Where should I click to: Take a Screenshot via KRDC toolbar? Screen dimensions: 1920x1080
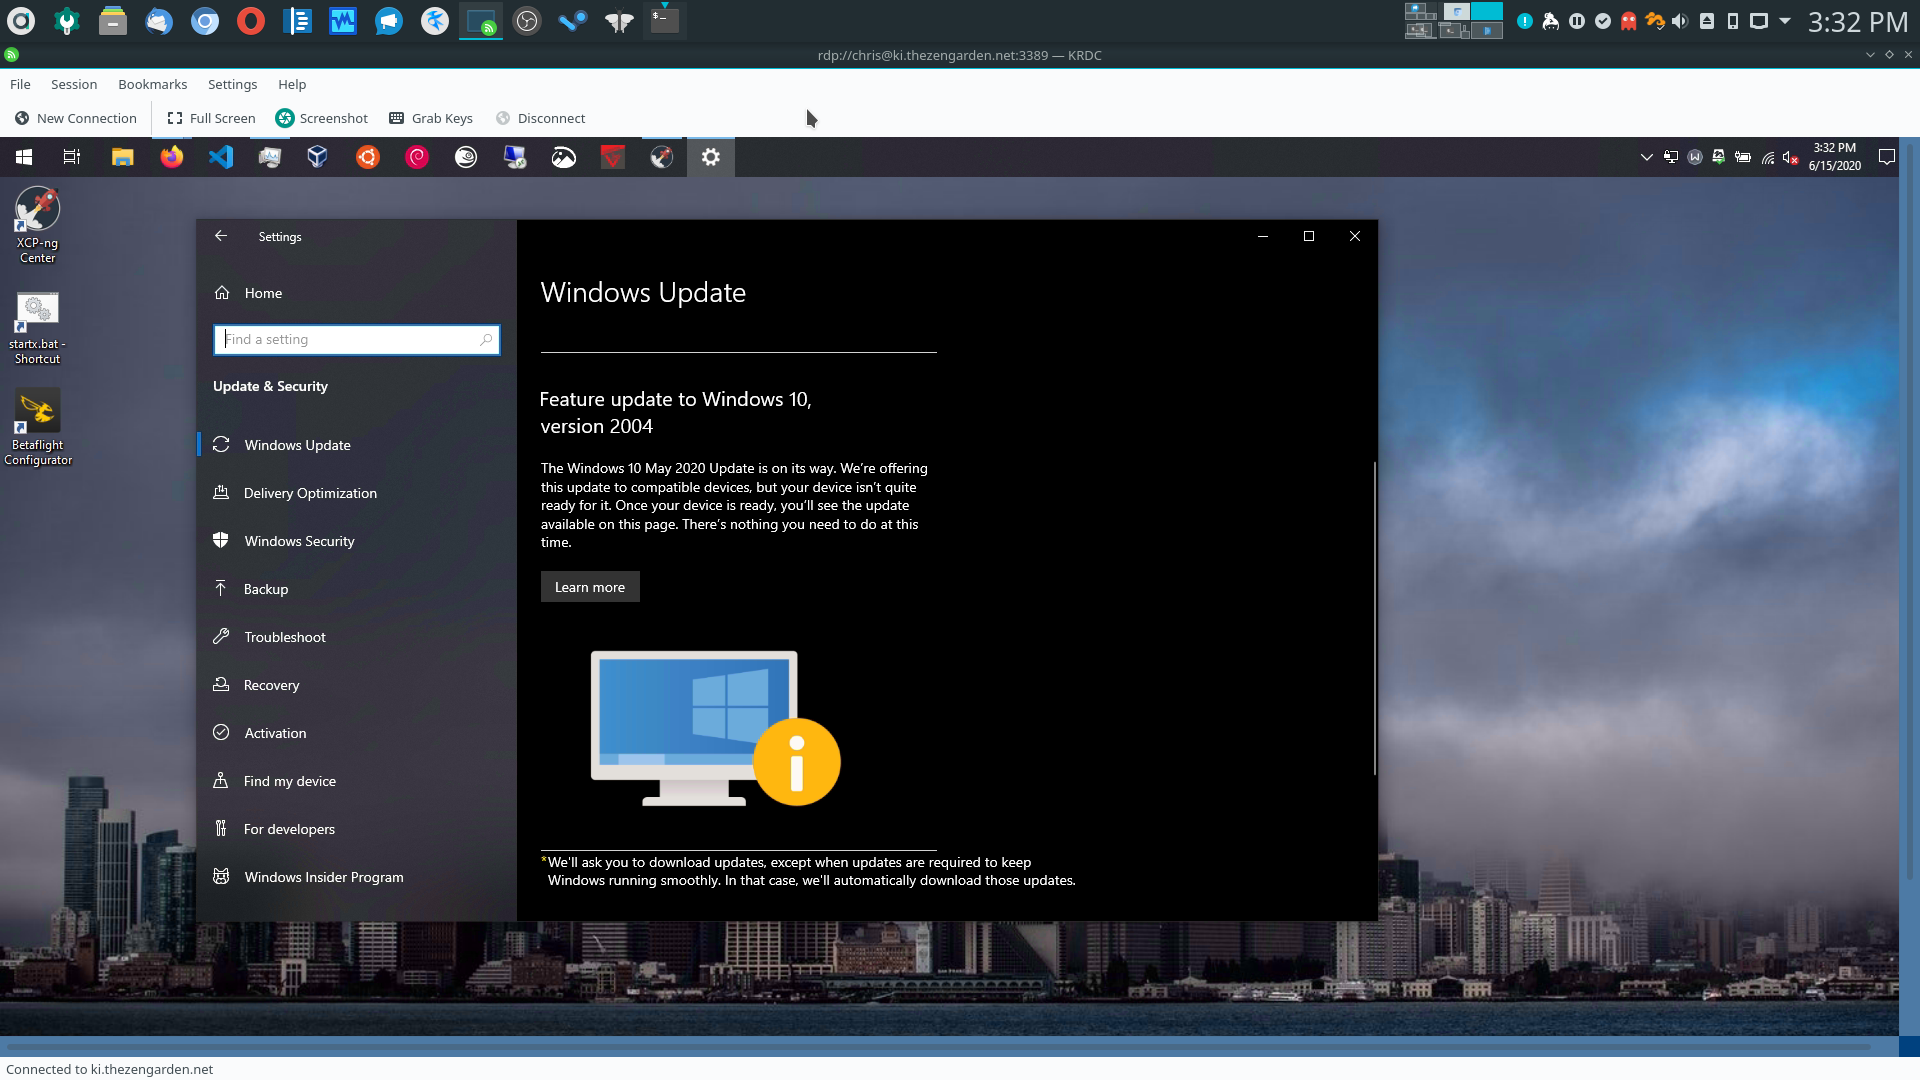pos(322,118)
